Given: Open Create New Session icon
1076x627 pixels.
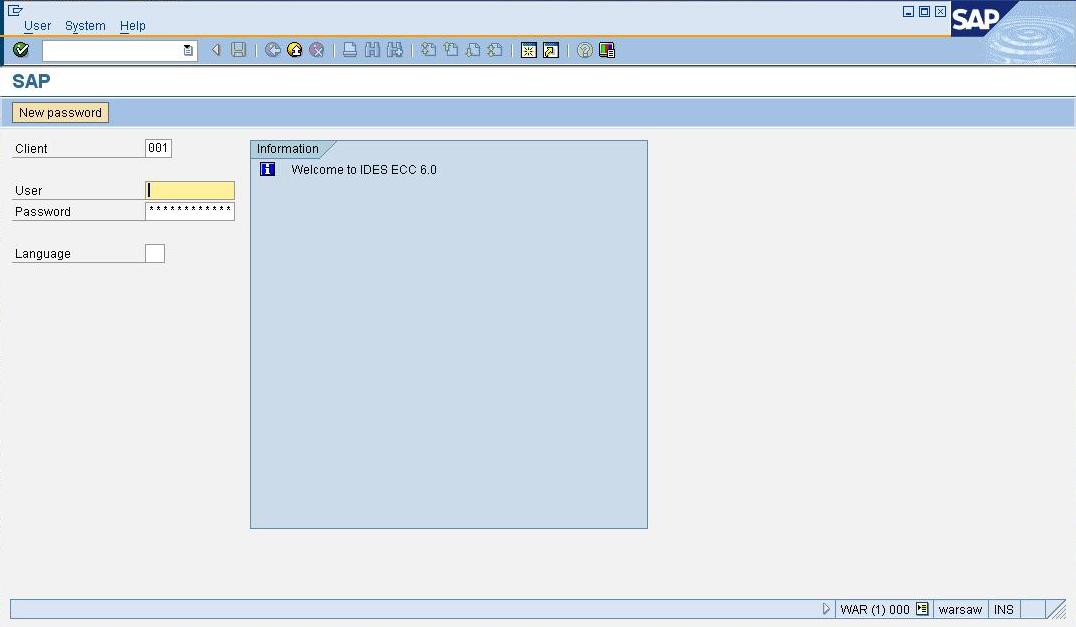Looking at the screenshot, I should (x=529, y=50).
